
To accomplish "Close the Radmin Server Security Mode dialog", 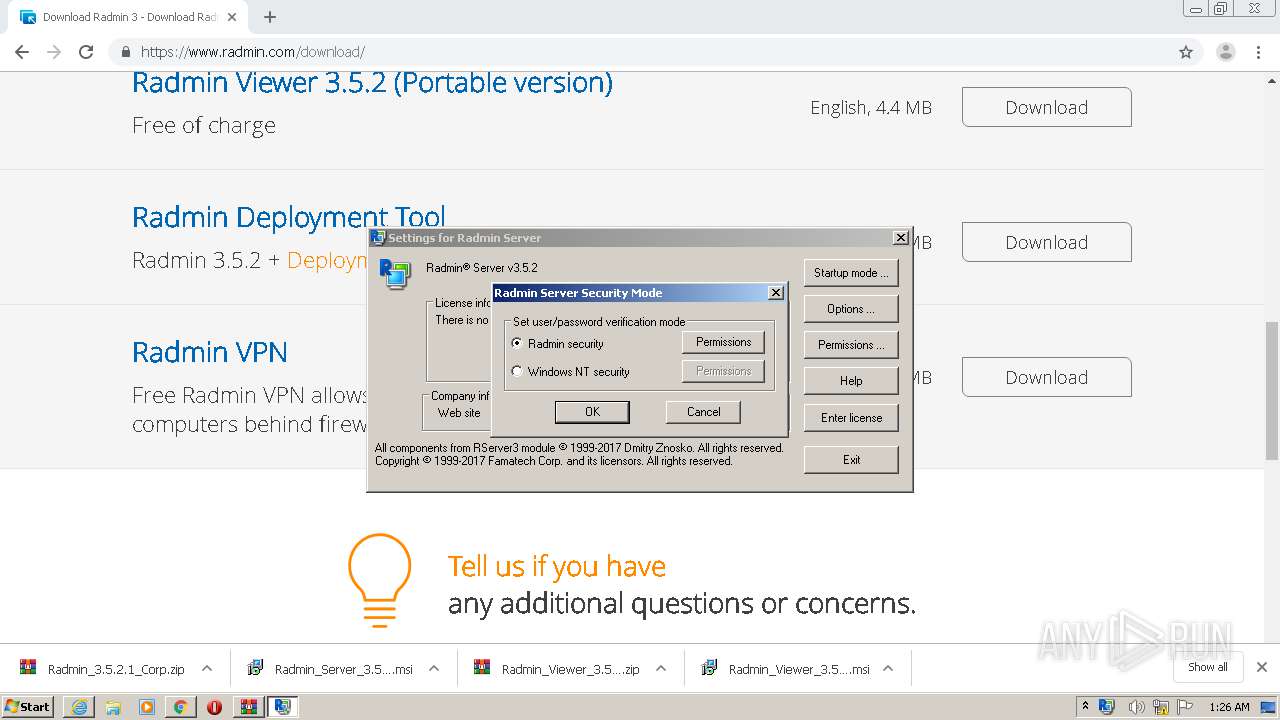I will [x=775, y=293].
